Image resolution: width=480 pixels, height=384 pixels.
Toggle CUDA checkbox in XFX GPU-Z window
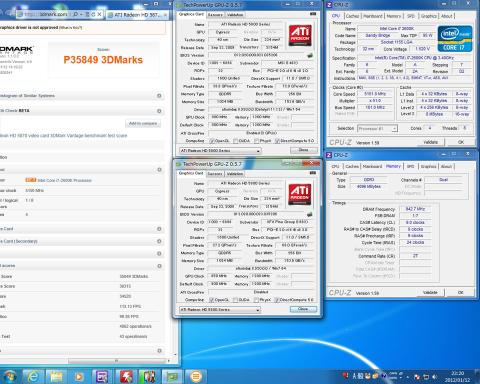(x=235, y=300)
